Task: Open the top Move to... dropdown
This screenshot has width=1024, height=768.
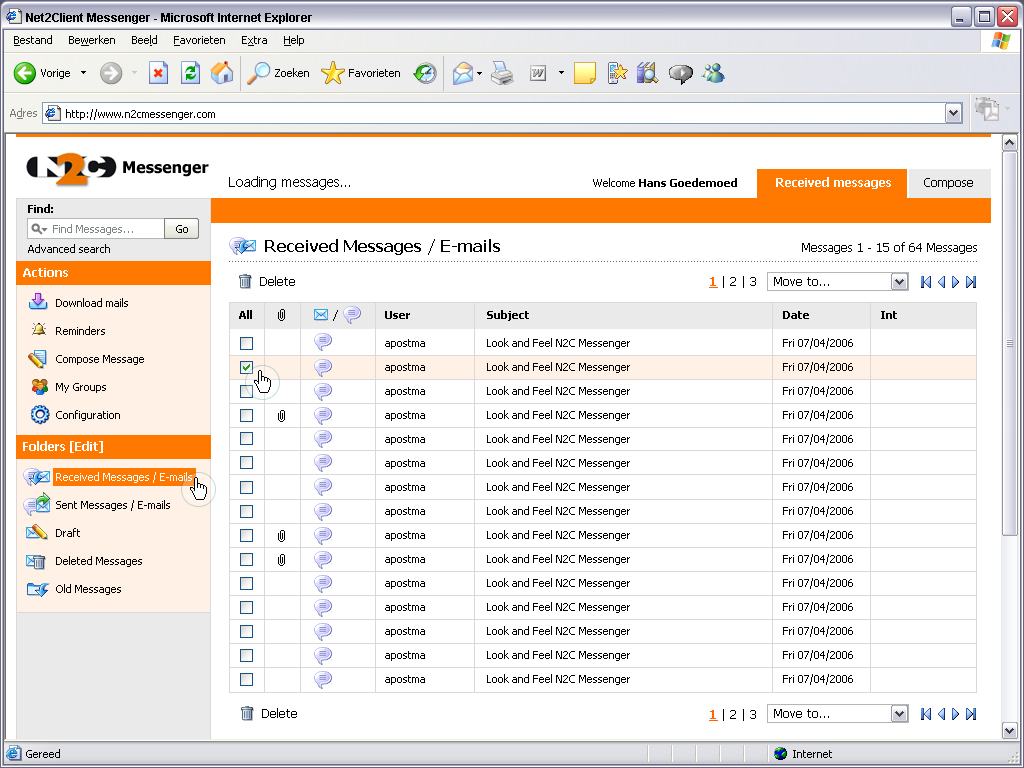Action: click(837, 281)
